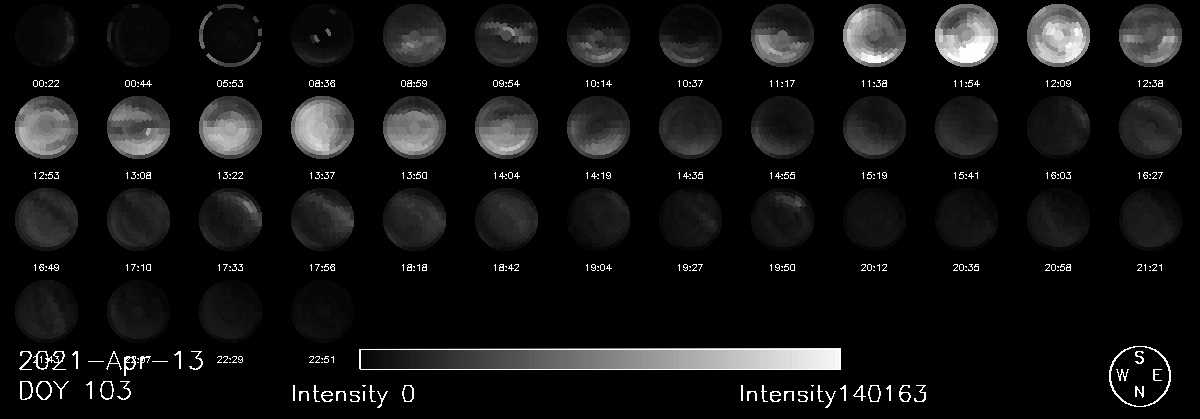
Task: Click the Intensity140163 maximum label
Action: point(833,394)
